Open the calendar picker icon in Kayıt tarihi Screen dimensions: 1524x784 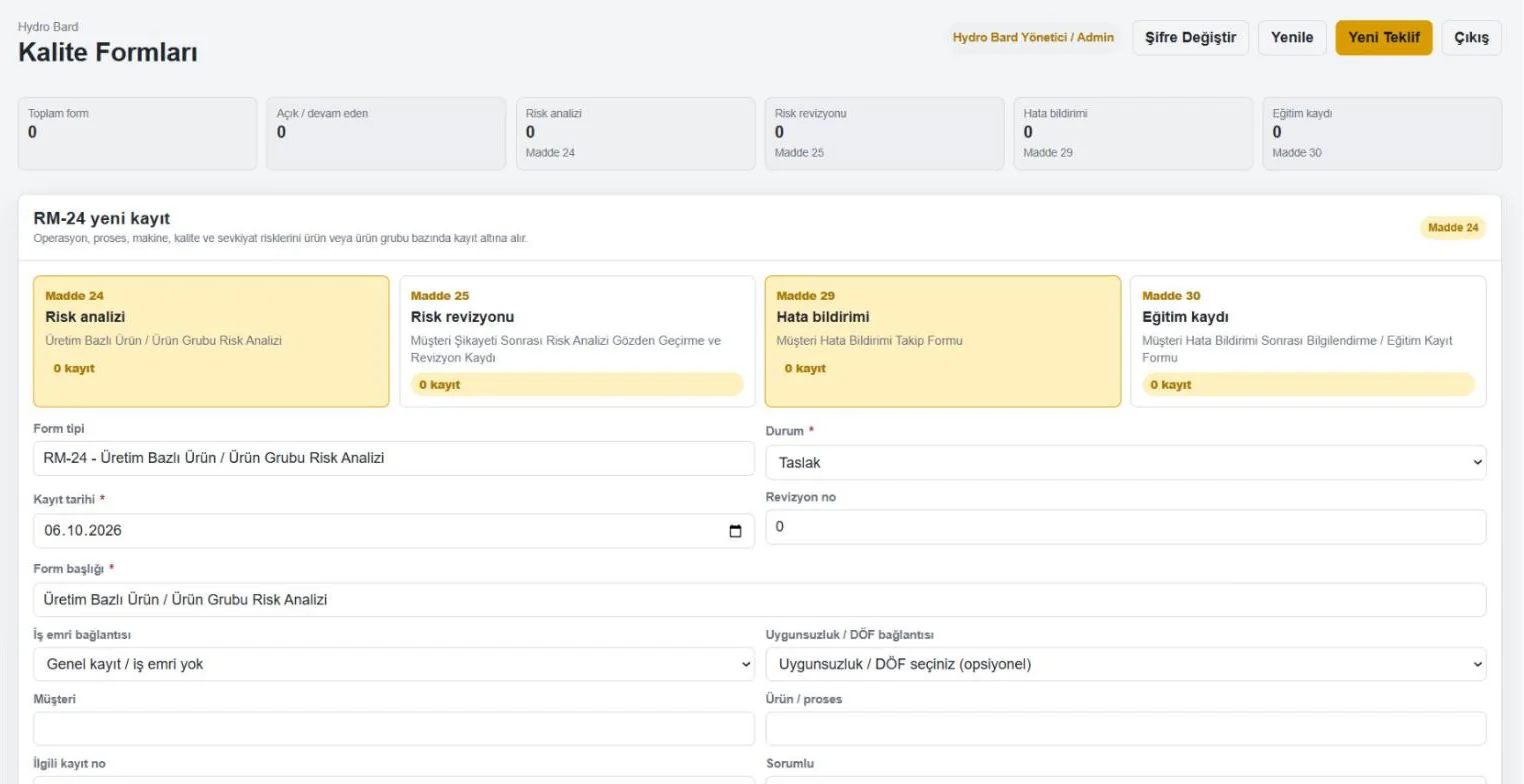point(736,531)
